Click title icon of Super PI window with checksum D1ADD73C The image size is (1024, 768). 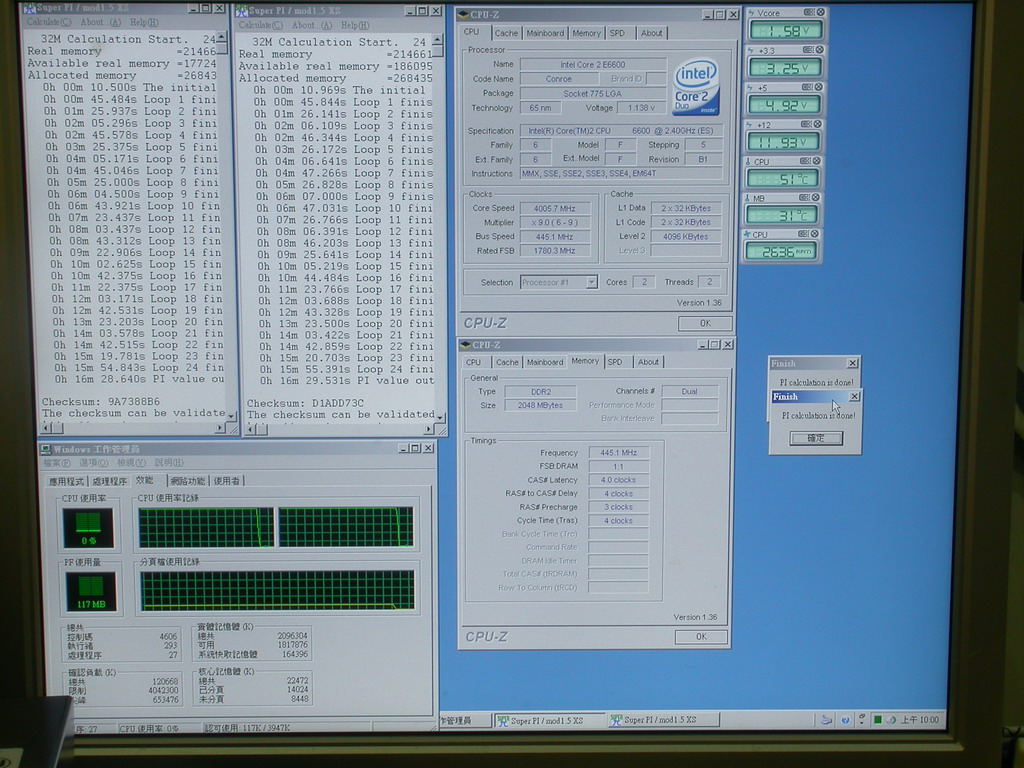point(242,11)
